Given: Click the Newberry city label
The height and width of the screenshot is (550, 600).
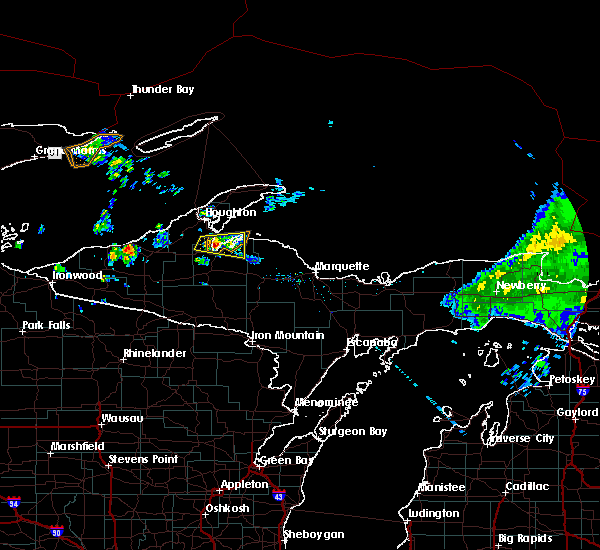Looking at the screenshot, I should click(521, 286).
